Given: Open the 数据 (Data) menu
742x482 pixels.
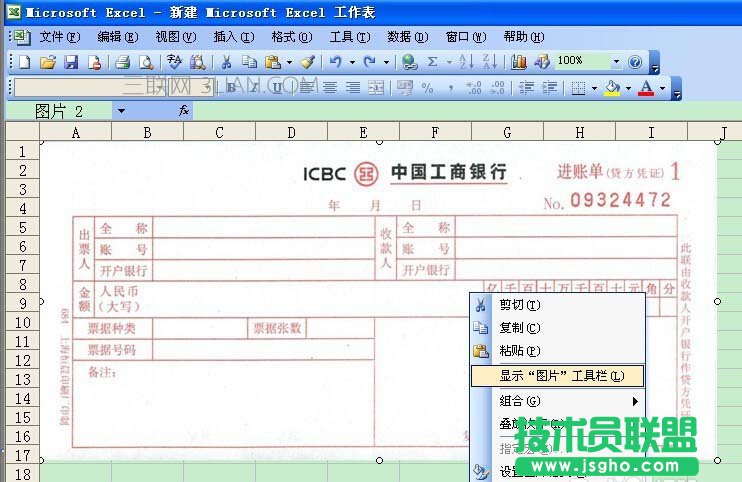Looking at the screenshot, I should pos(407,37).
